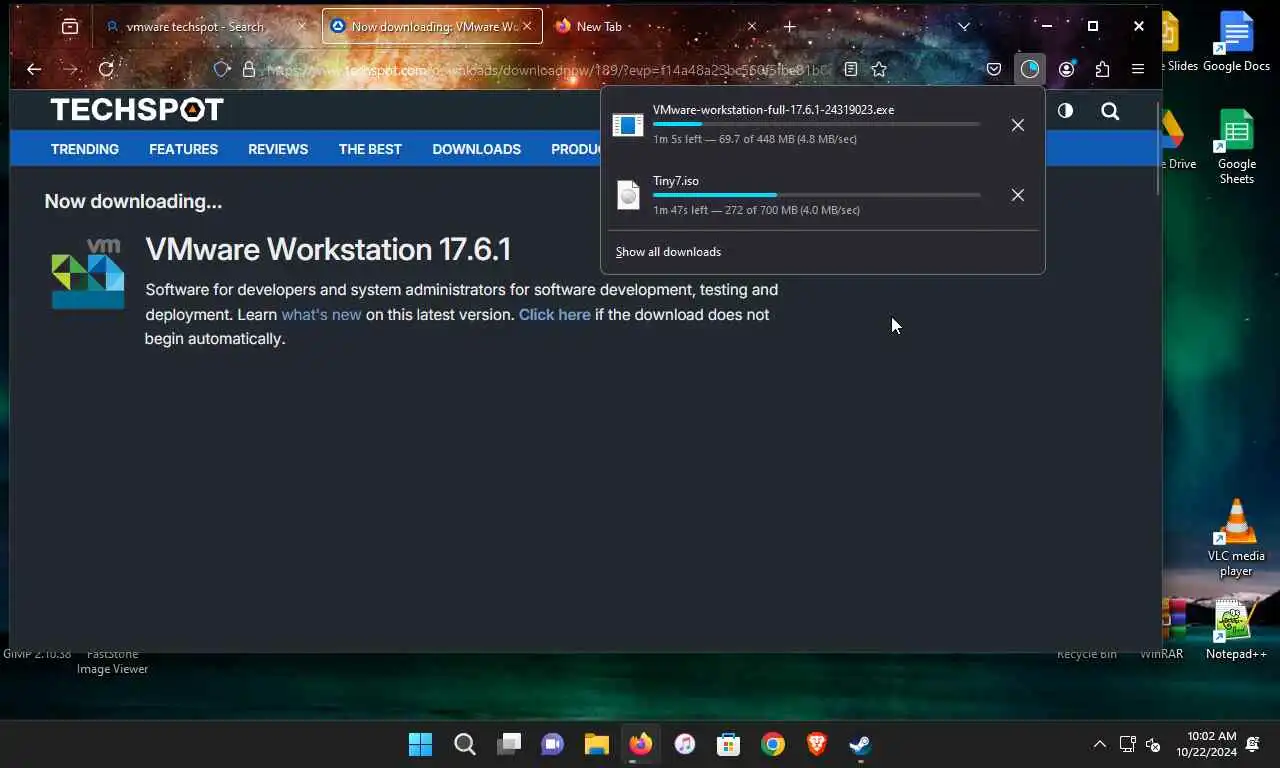
Task: Open the Firefox hamburger application menu
Action: tap(1138, 69)
